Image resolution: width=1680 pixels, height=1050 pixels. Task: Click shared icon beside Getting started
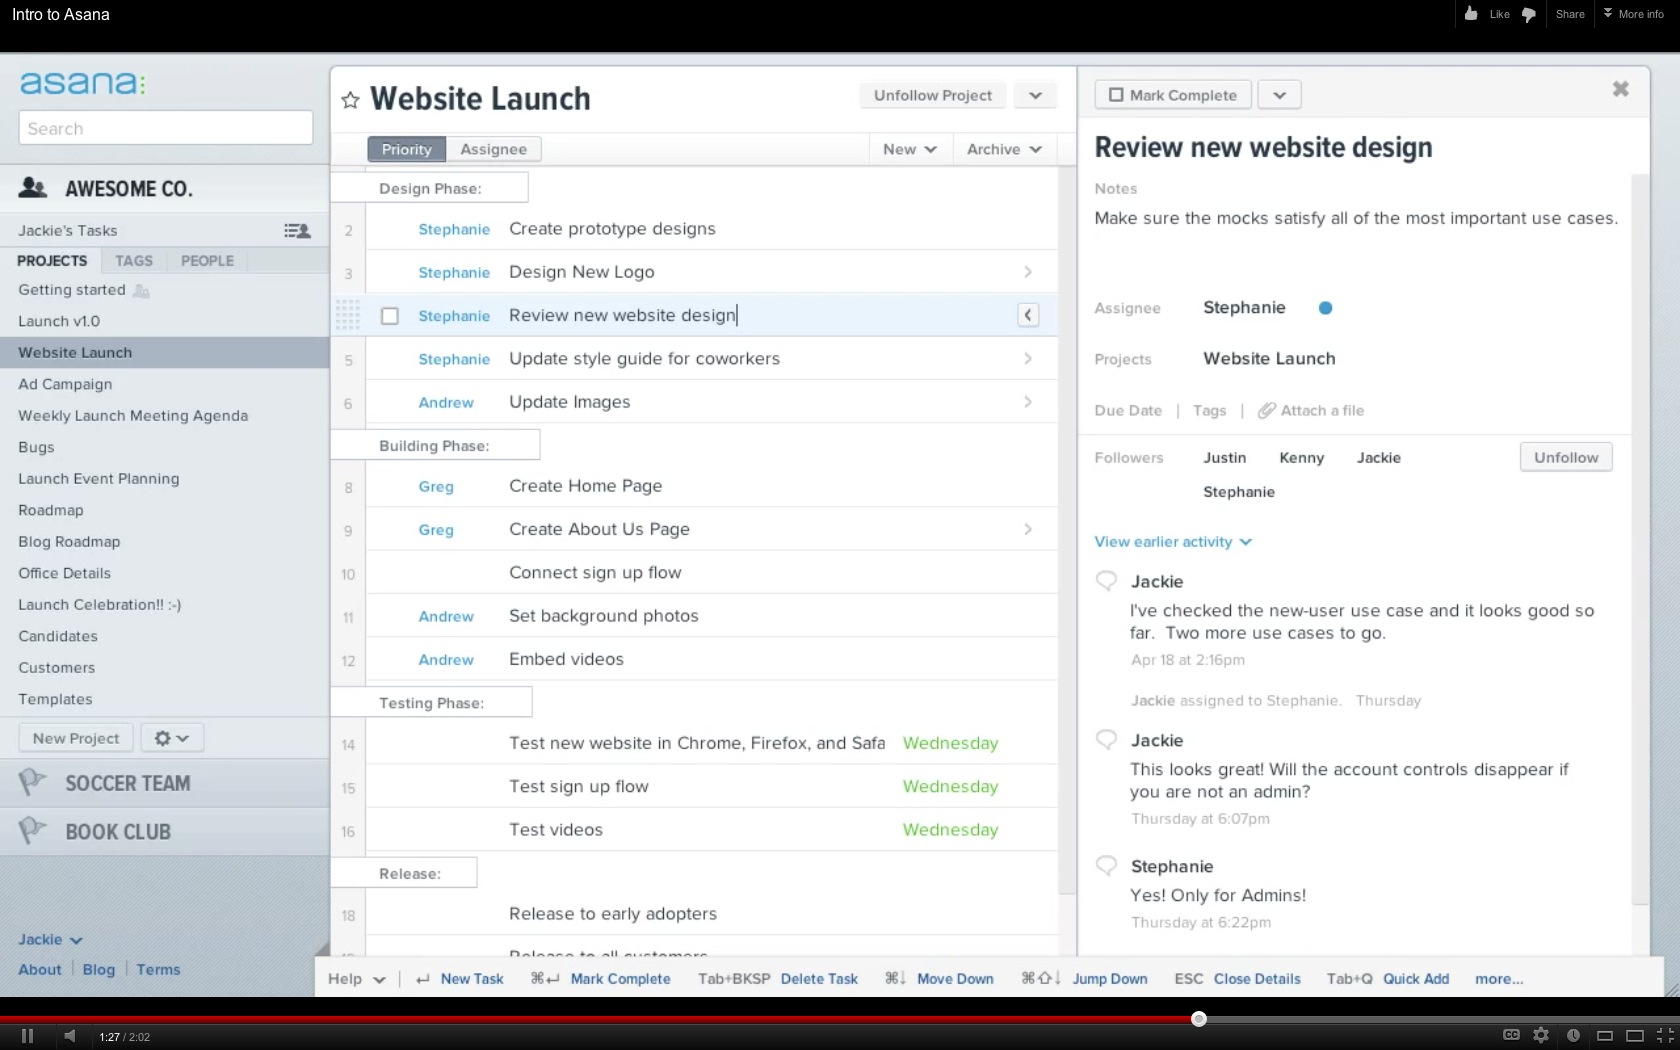[141, 291]
